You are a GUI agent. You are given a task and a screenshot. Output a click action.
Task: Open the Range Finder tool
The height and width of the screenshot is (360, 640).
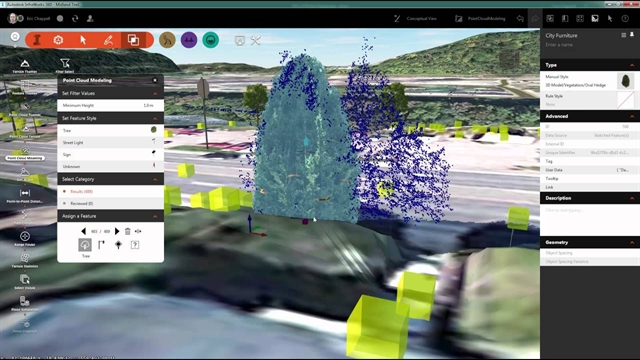[25, 239]
